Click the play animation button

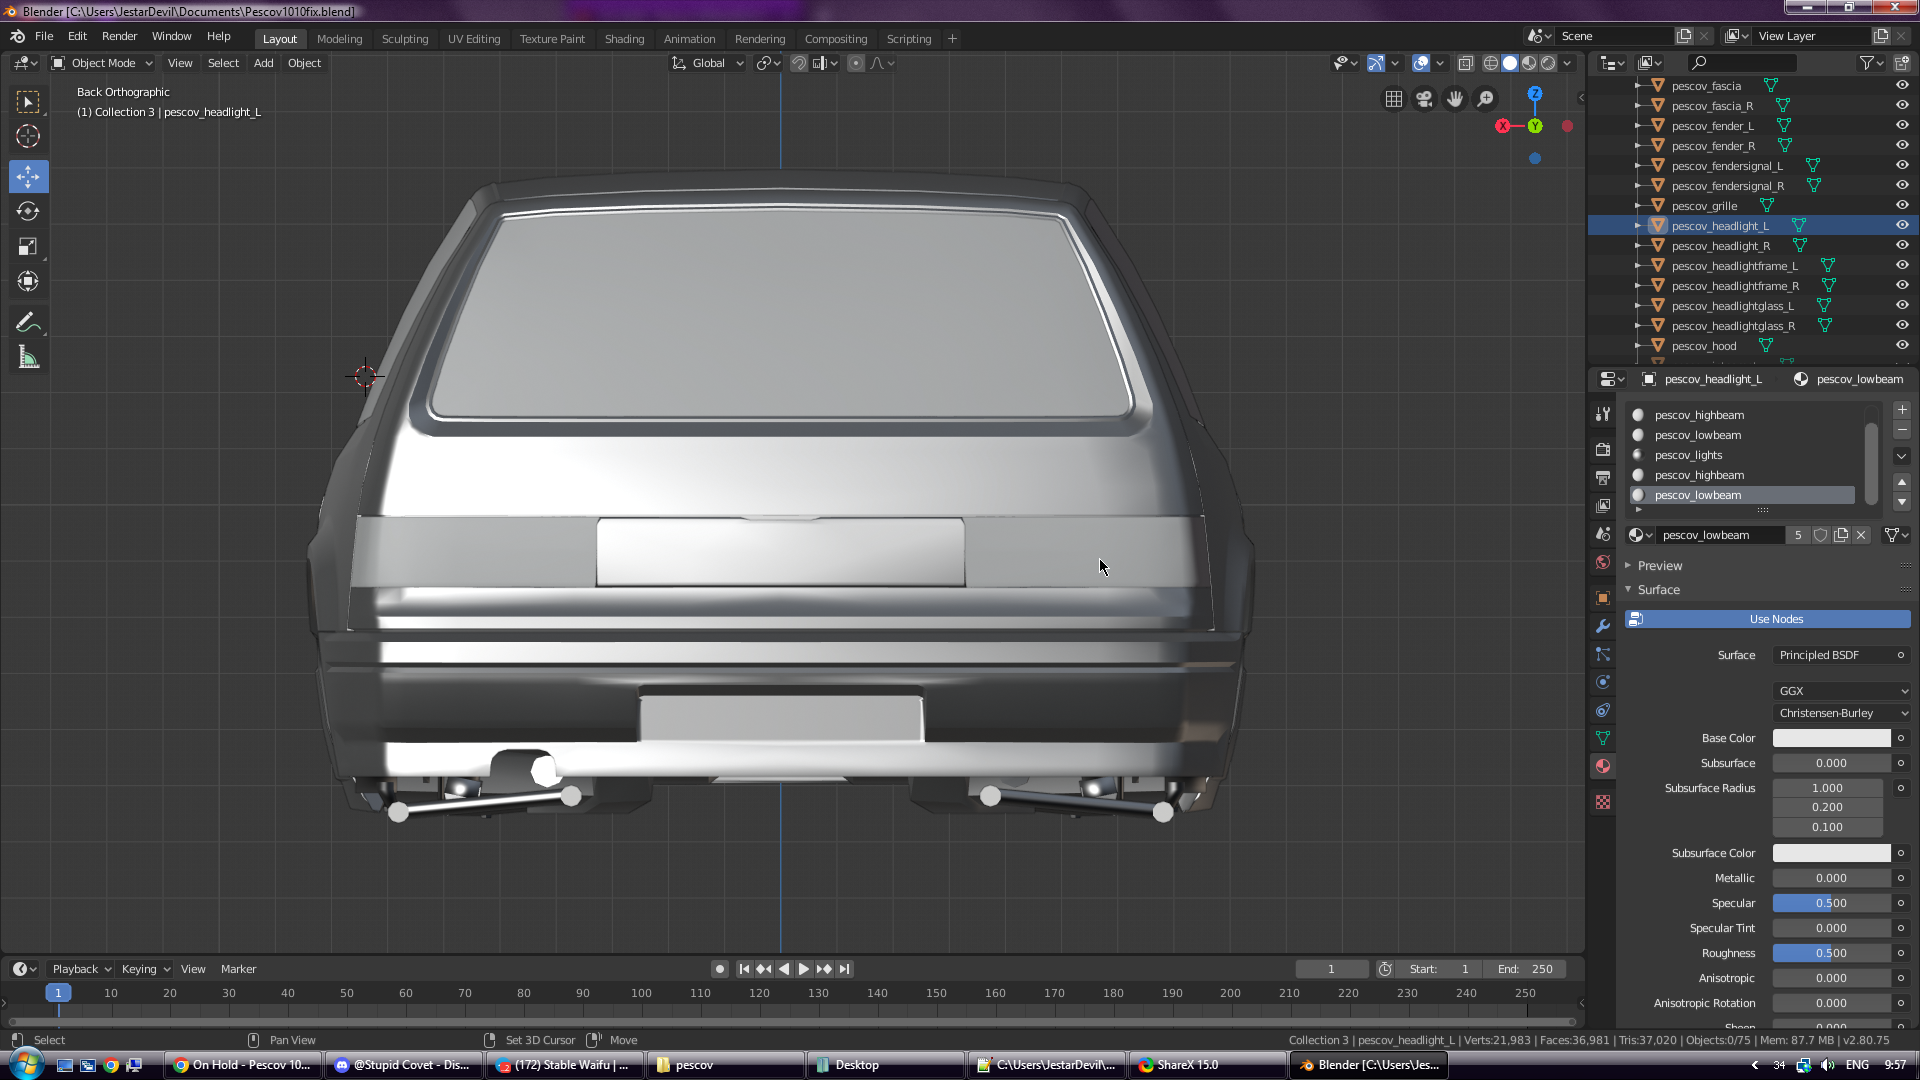pos(804,969)
